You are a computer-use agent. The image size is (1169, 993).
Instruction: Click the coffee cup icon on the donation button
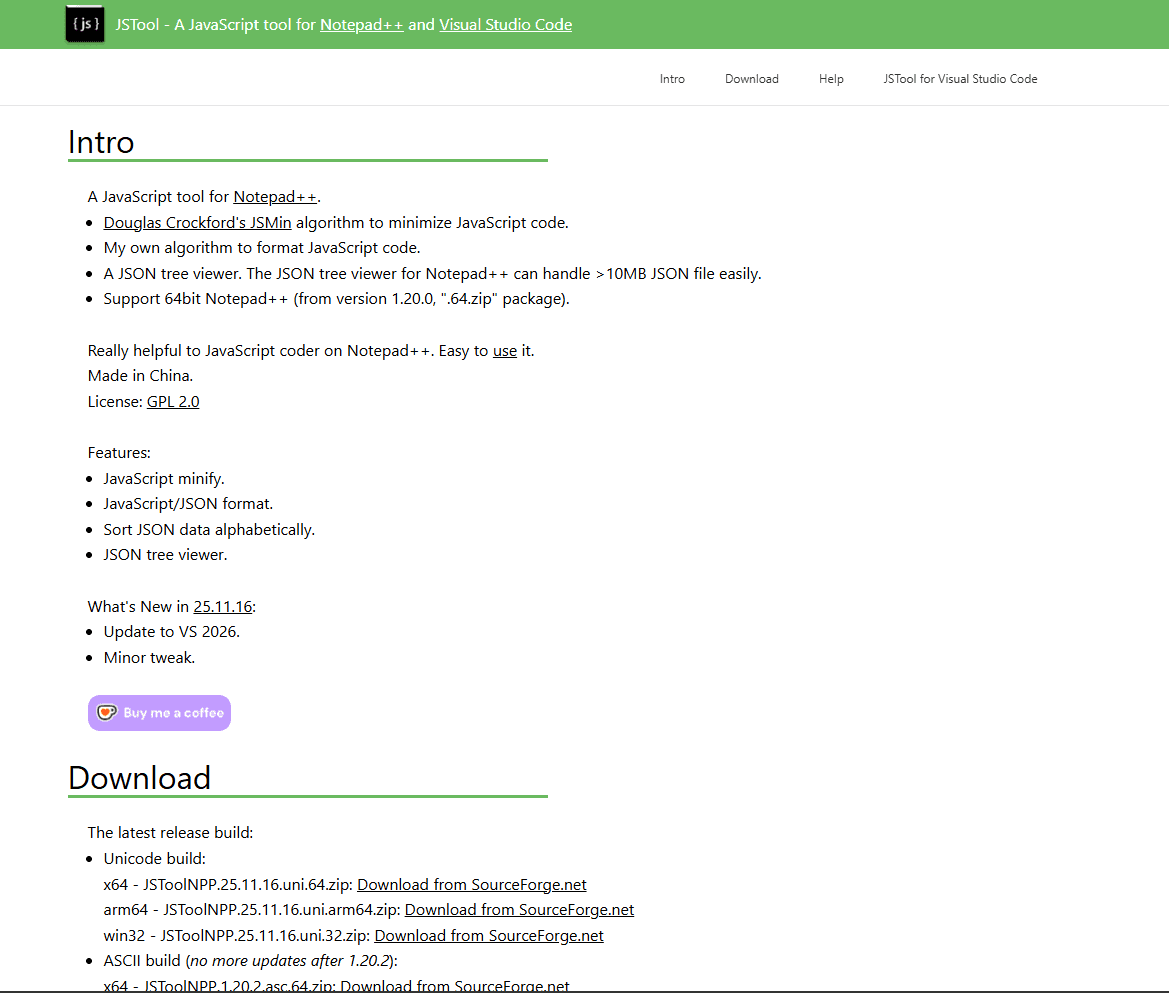click(x=106, y=712)
